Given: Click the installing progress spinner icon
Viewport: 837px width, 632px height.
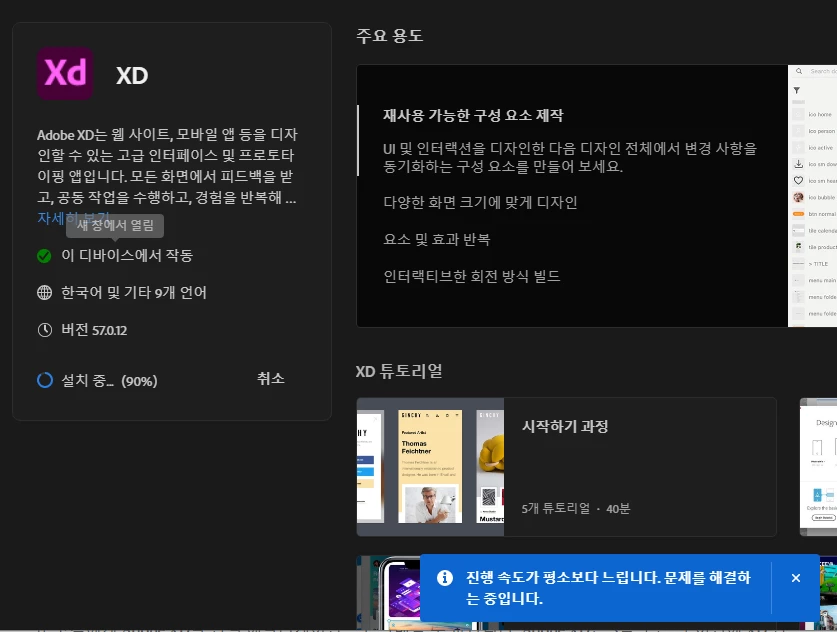Looking at the screenshot, I should point(45,380).
